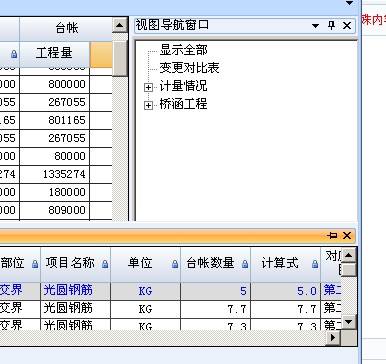Expand the 计量情况 tree node
Image resolution: width=386 pixels, height=364 pixels.
(x=148, y=87)
